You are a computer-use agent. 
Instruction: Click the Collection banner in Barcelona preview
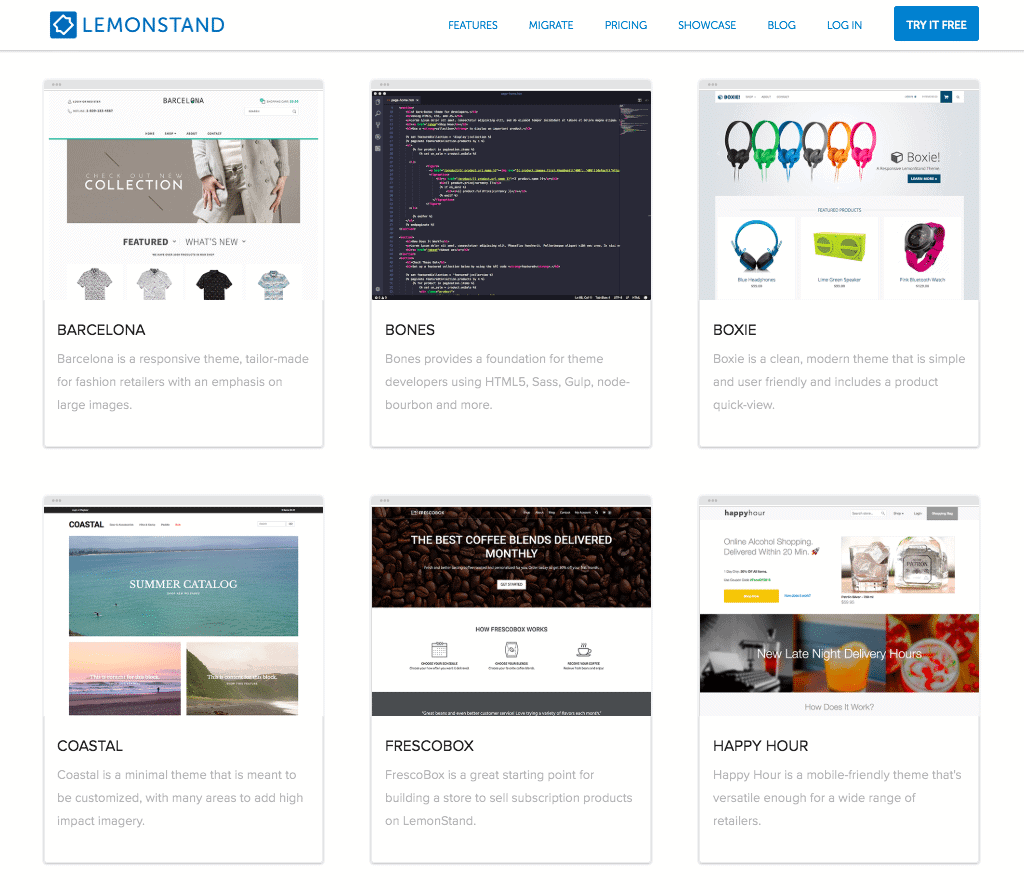tap(184, 181)
